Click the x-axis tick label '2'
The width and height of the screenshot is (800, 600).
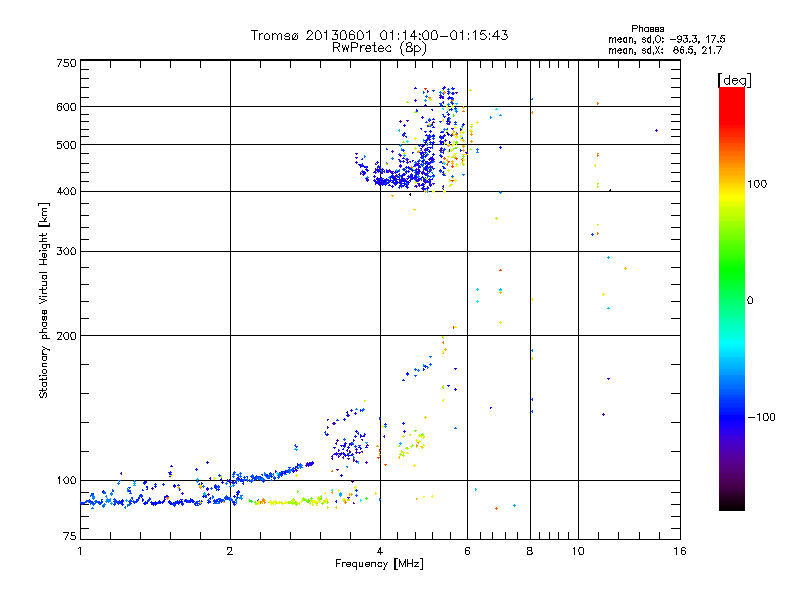(230, 551)
